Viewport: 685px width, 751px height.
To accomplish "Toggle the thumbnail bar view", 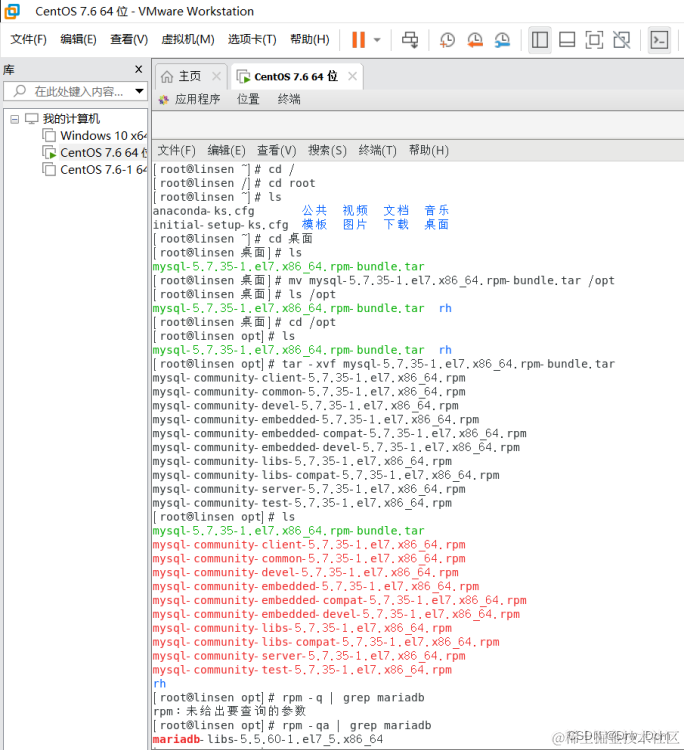I will coord(567,40).
